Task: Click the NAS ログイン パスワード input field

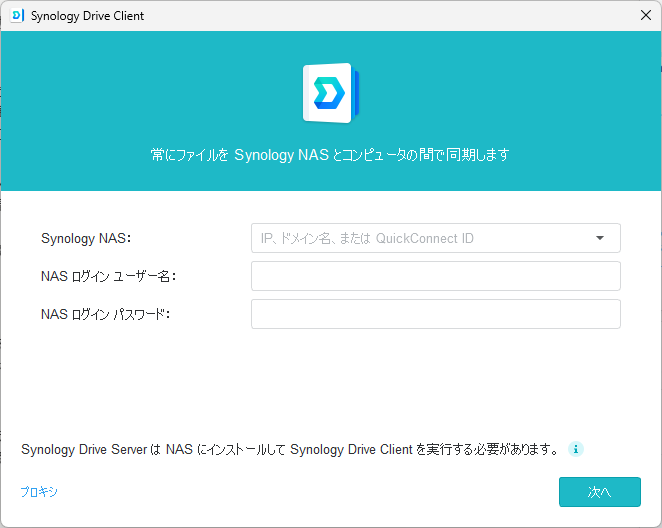Action: point(436,314)
